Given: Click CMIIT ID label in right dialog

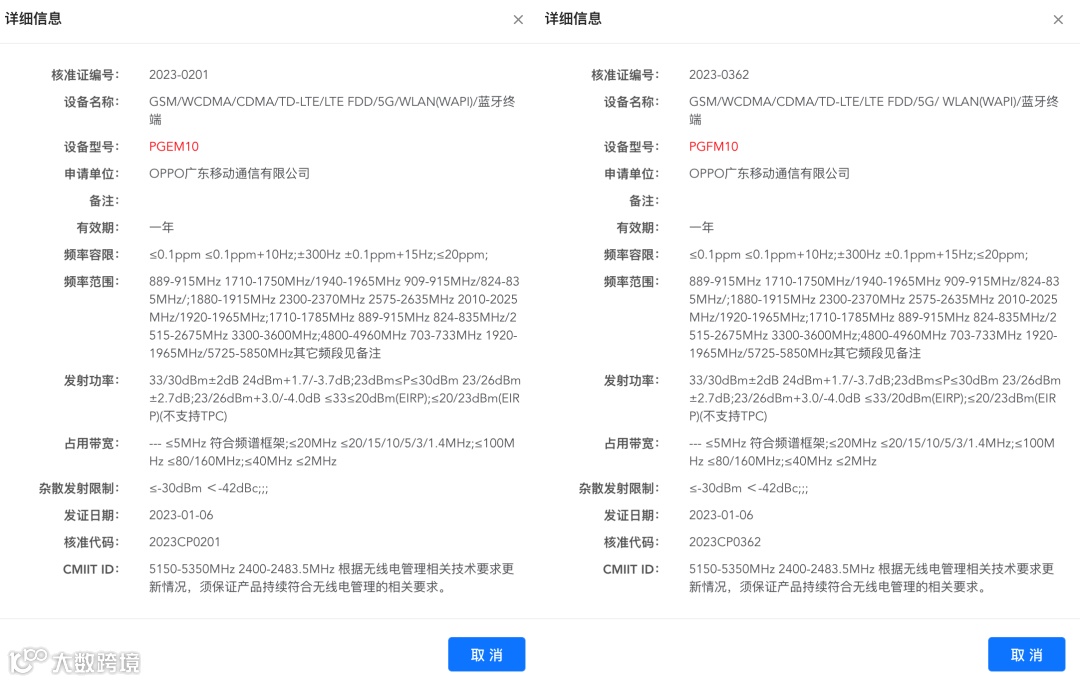Looking at the screenshot, I should [x=631, y=569].
